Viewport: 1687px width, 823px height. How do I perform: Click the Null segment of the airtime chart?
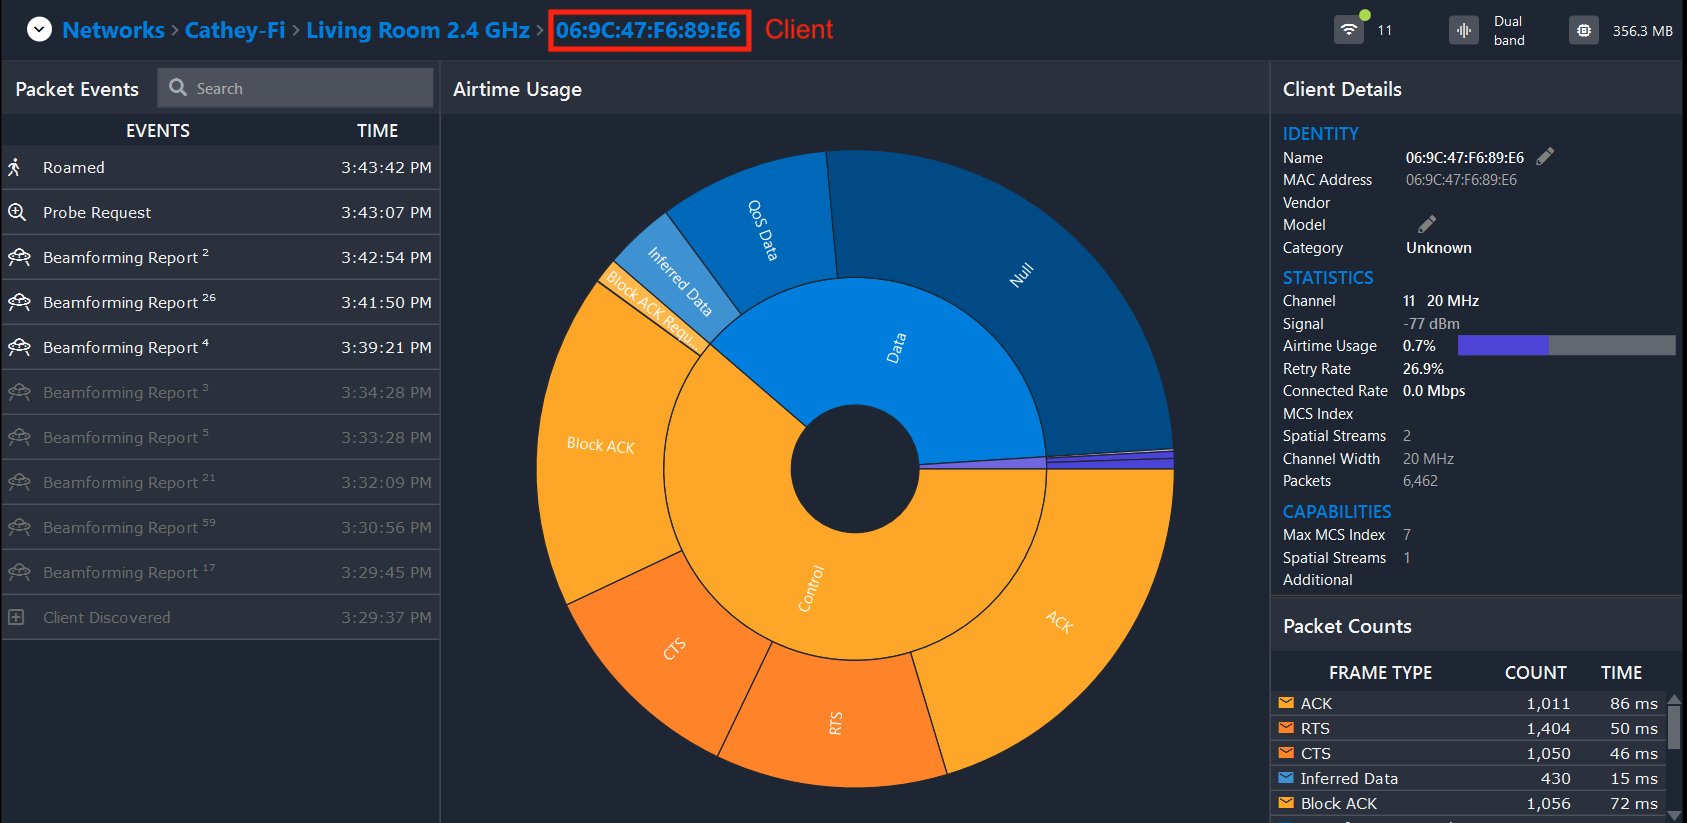coord(1020,276)
